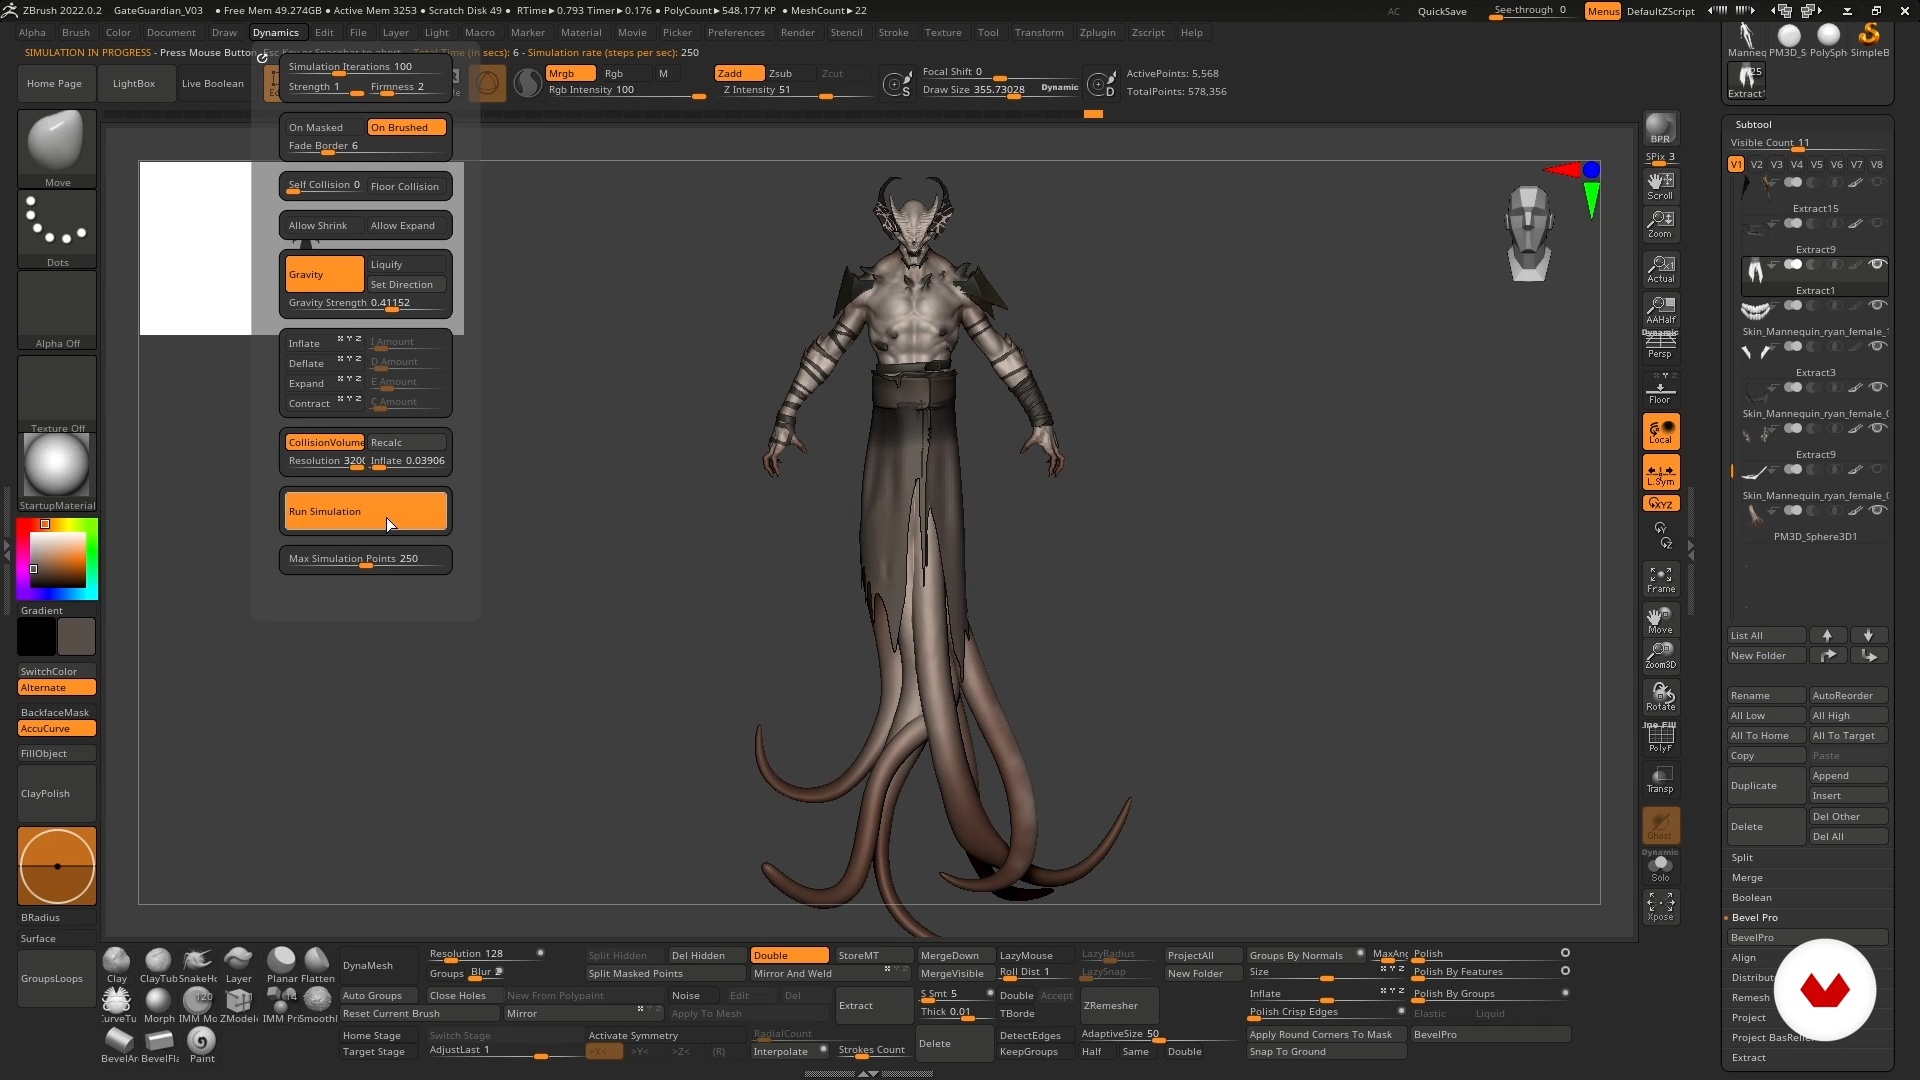Expand the Extract subtool section
This screenshot has height=1080, width=1920.
(x=1749, y=1057)
